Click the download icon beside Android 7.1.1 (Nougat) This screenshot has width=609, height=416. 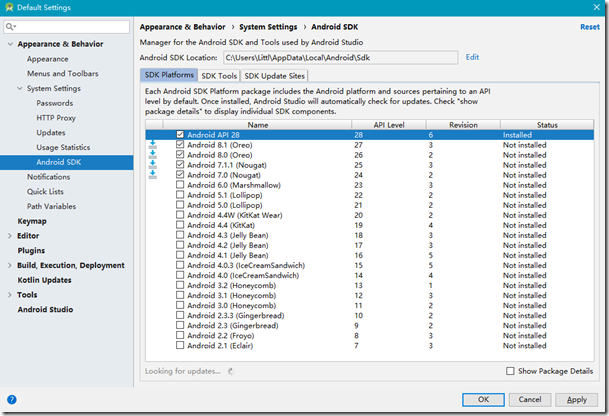(153, 165)
